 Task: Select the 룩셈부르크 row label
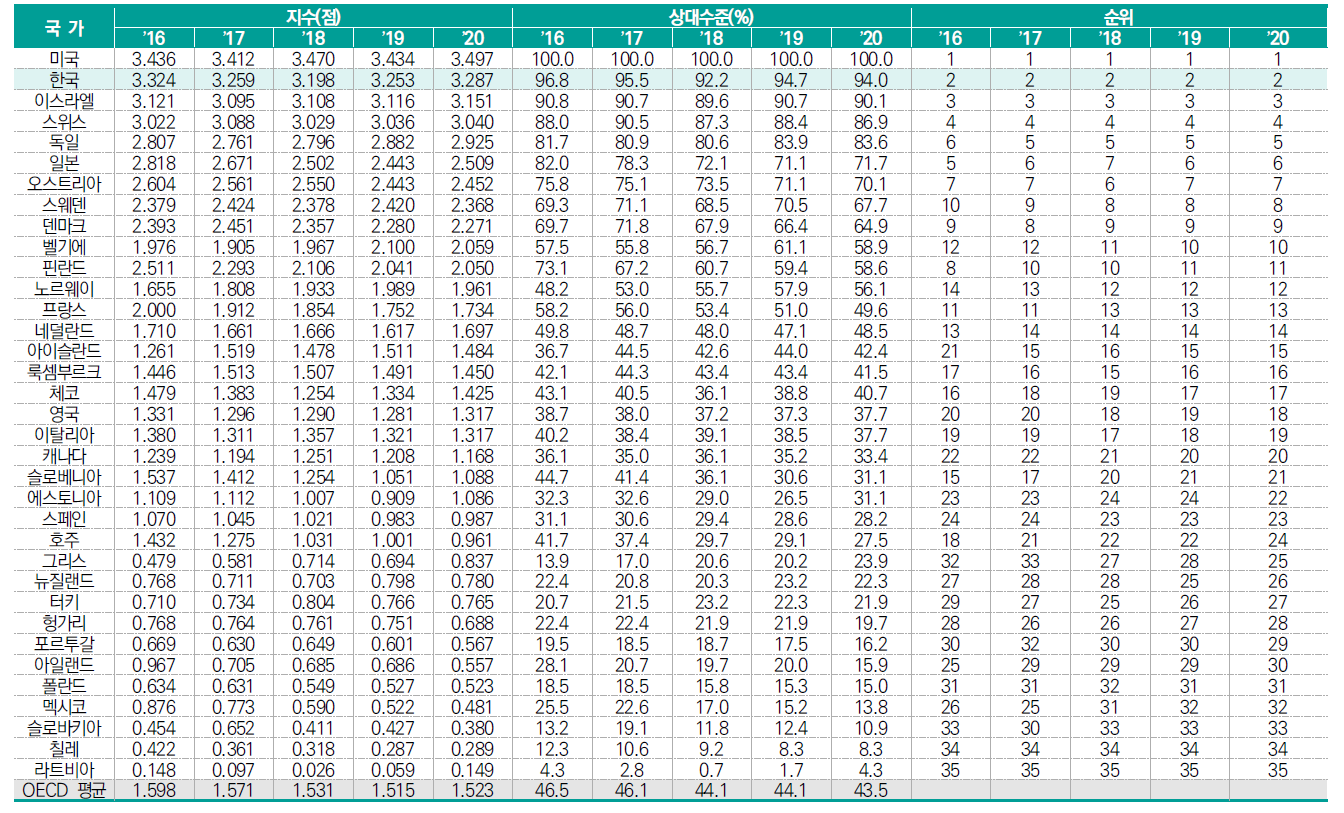64,372
